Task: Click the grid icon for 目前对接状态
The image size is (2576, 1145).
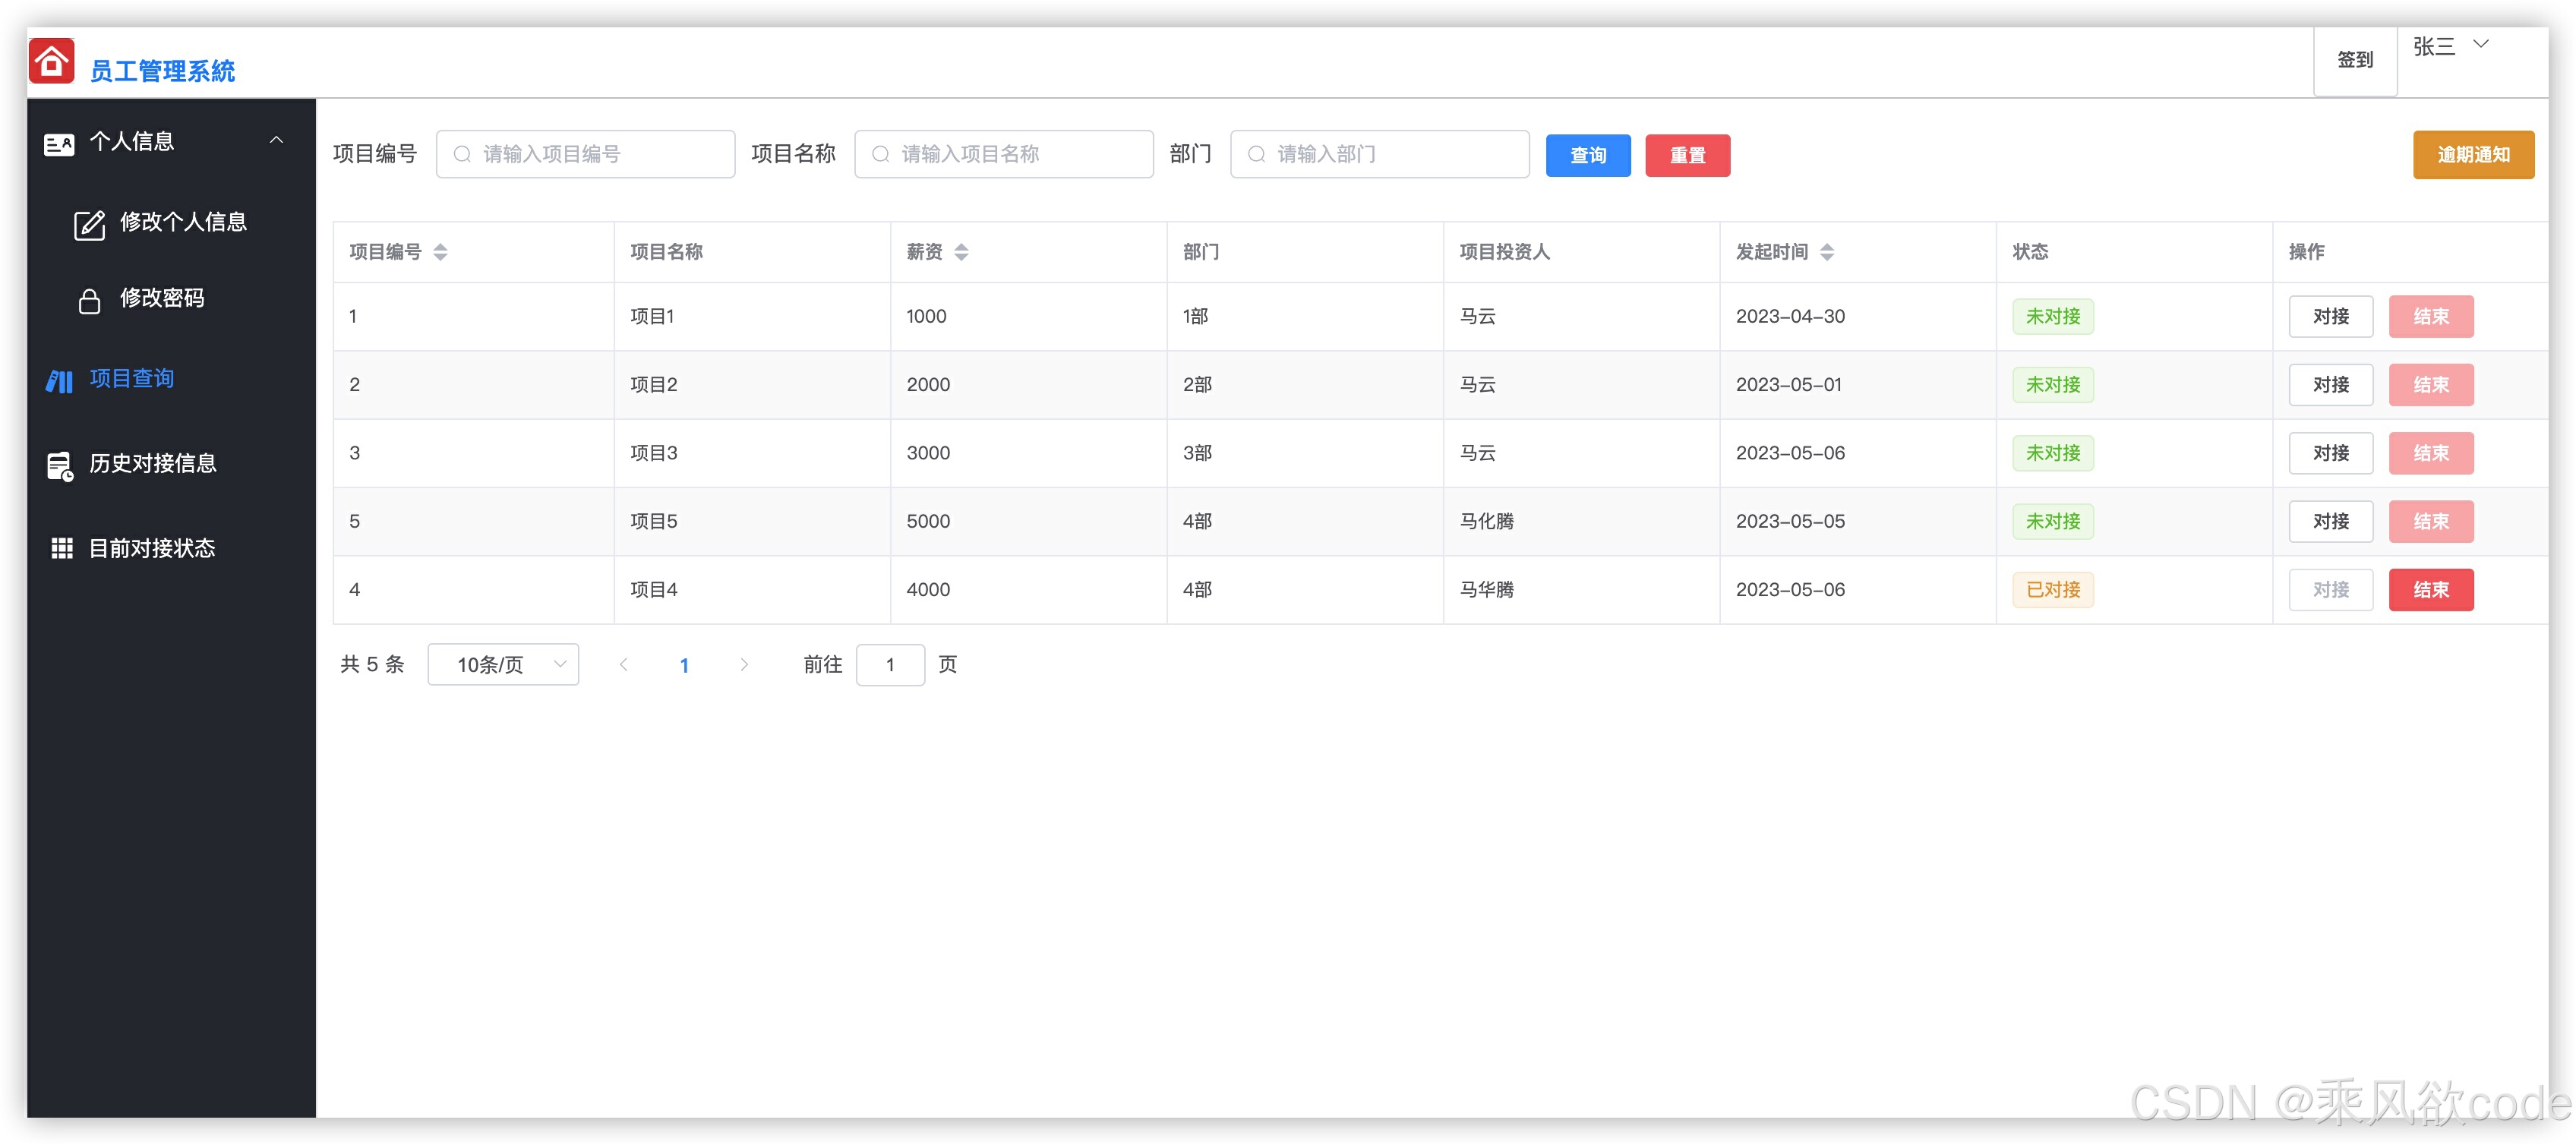Action: 62,548
